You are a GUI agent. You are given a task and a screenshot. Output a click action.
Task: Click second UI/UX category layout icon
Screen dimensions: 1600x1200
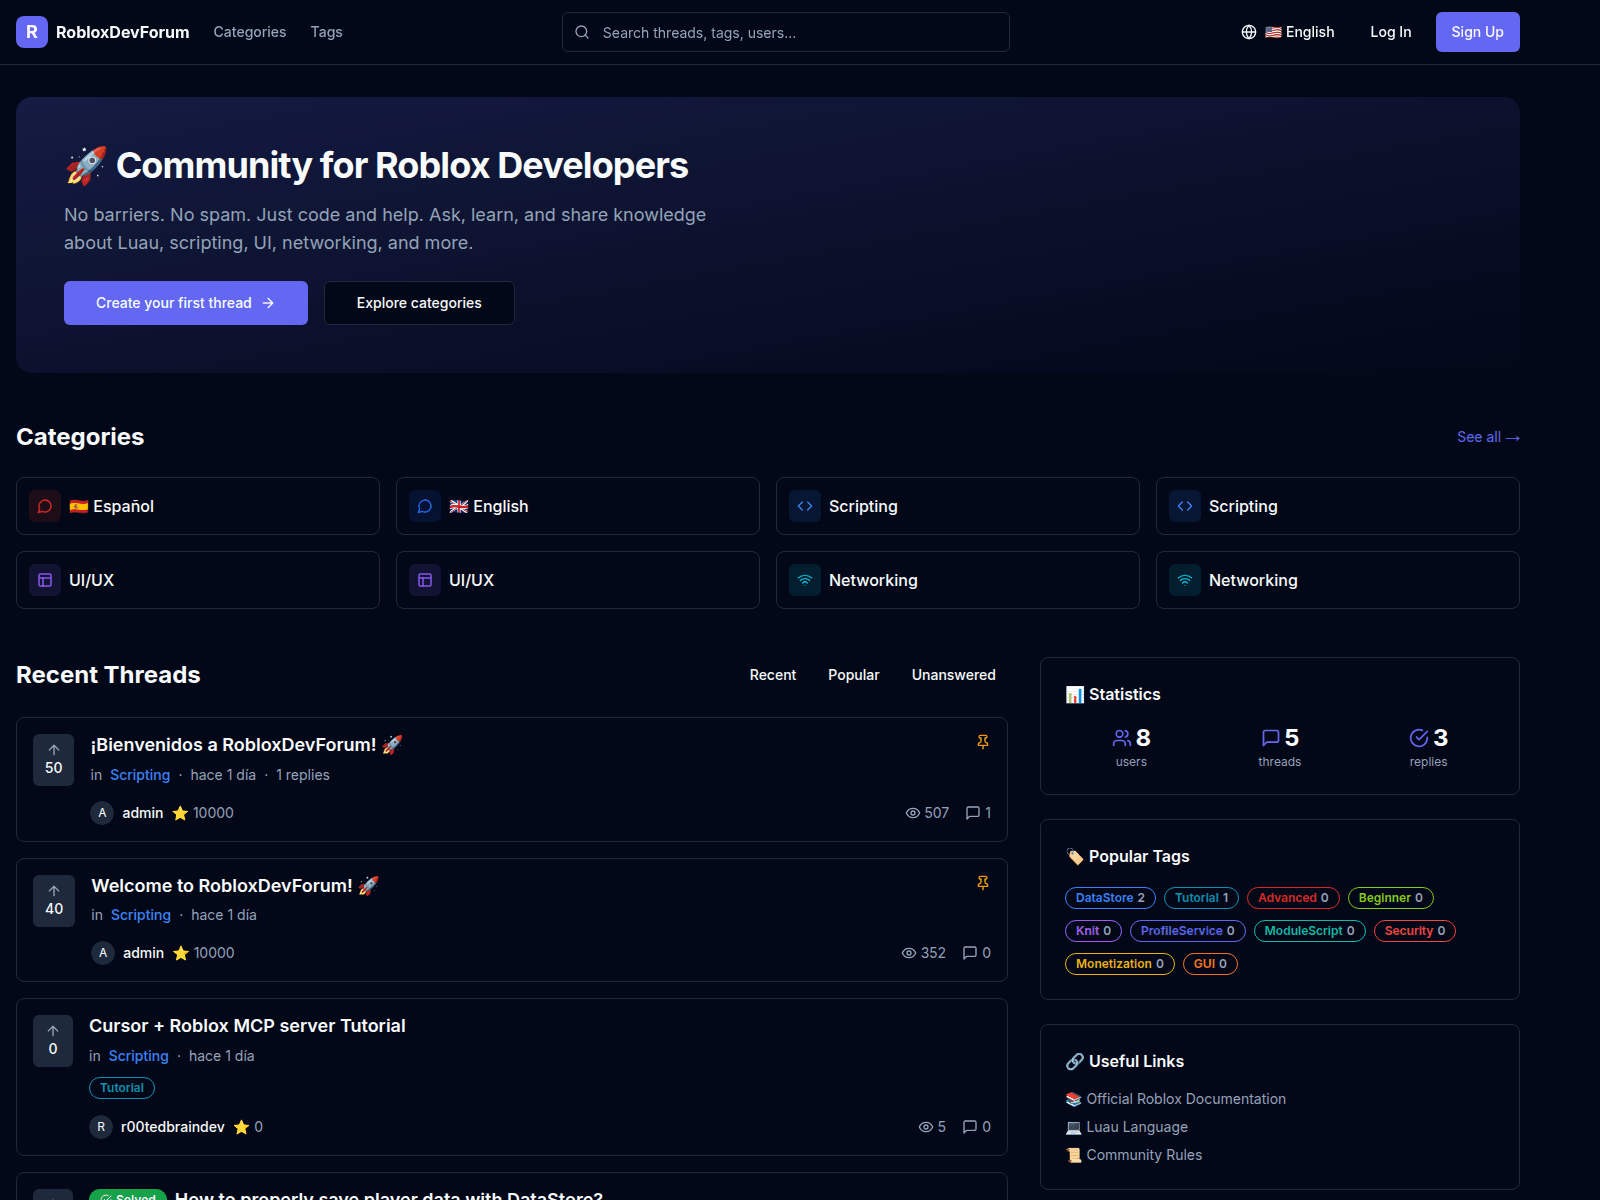tap(425, 580)
